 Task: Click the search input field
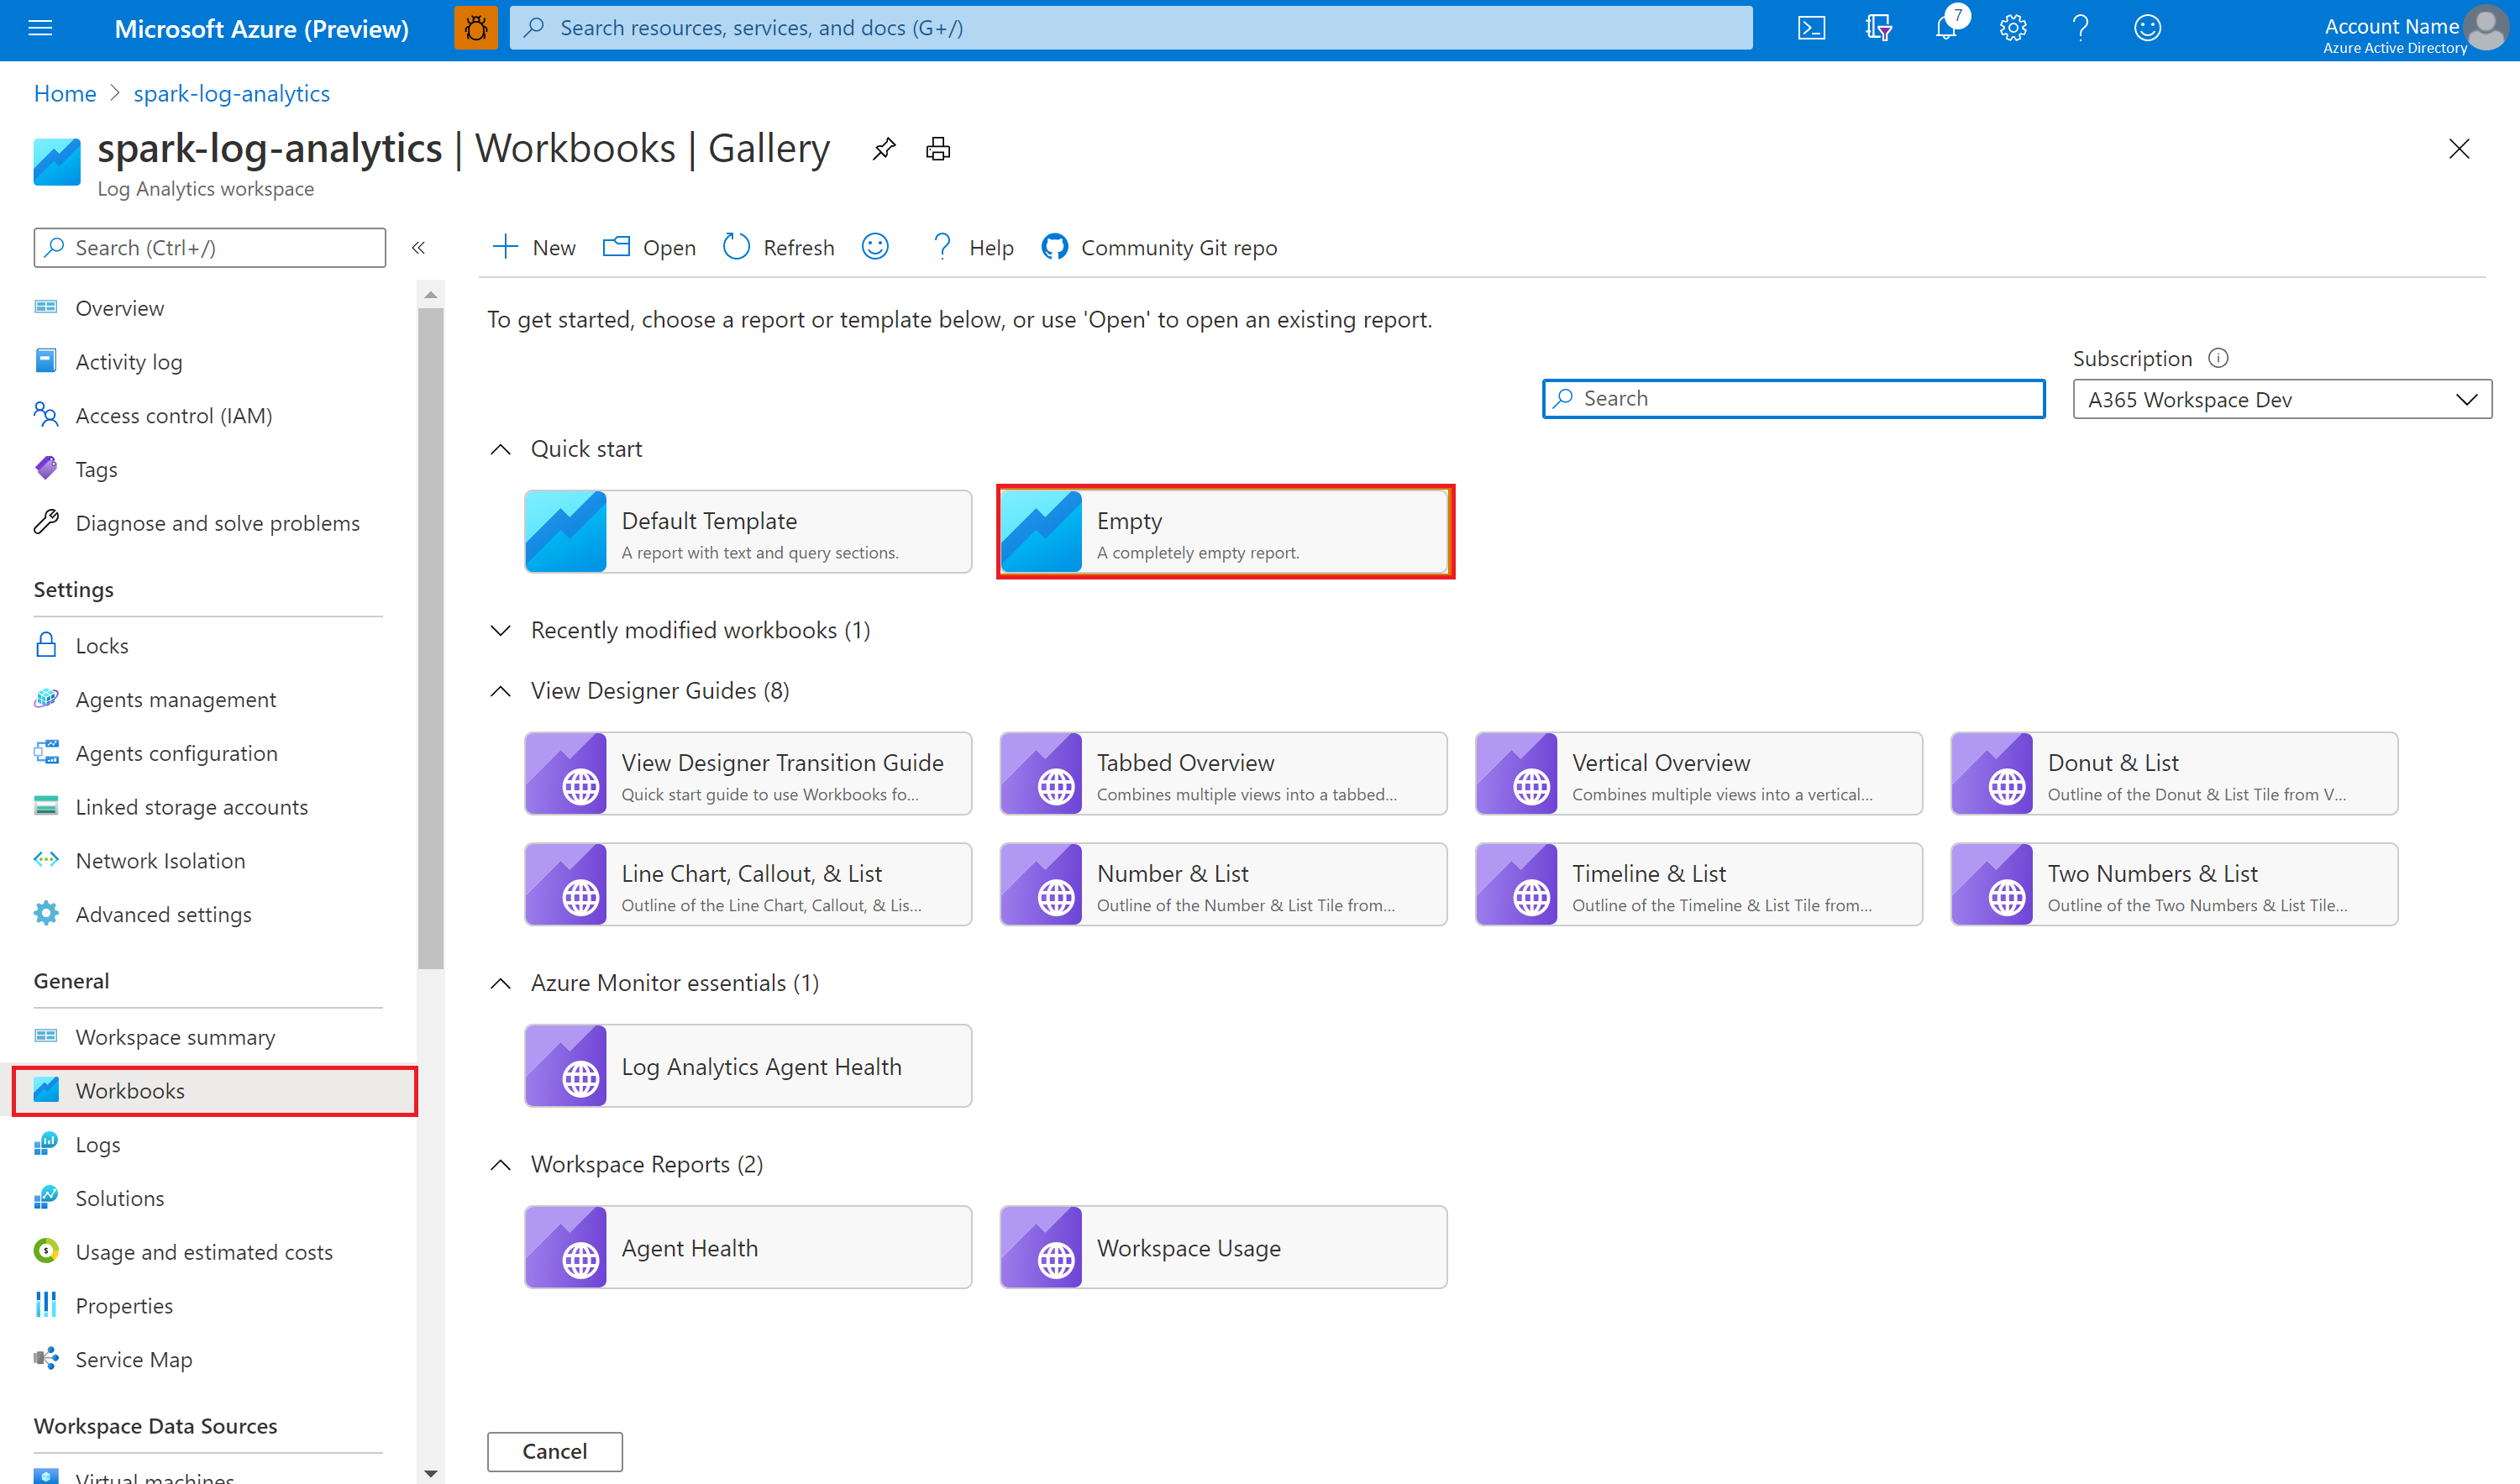[1793, 397]
